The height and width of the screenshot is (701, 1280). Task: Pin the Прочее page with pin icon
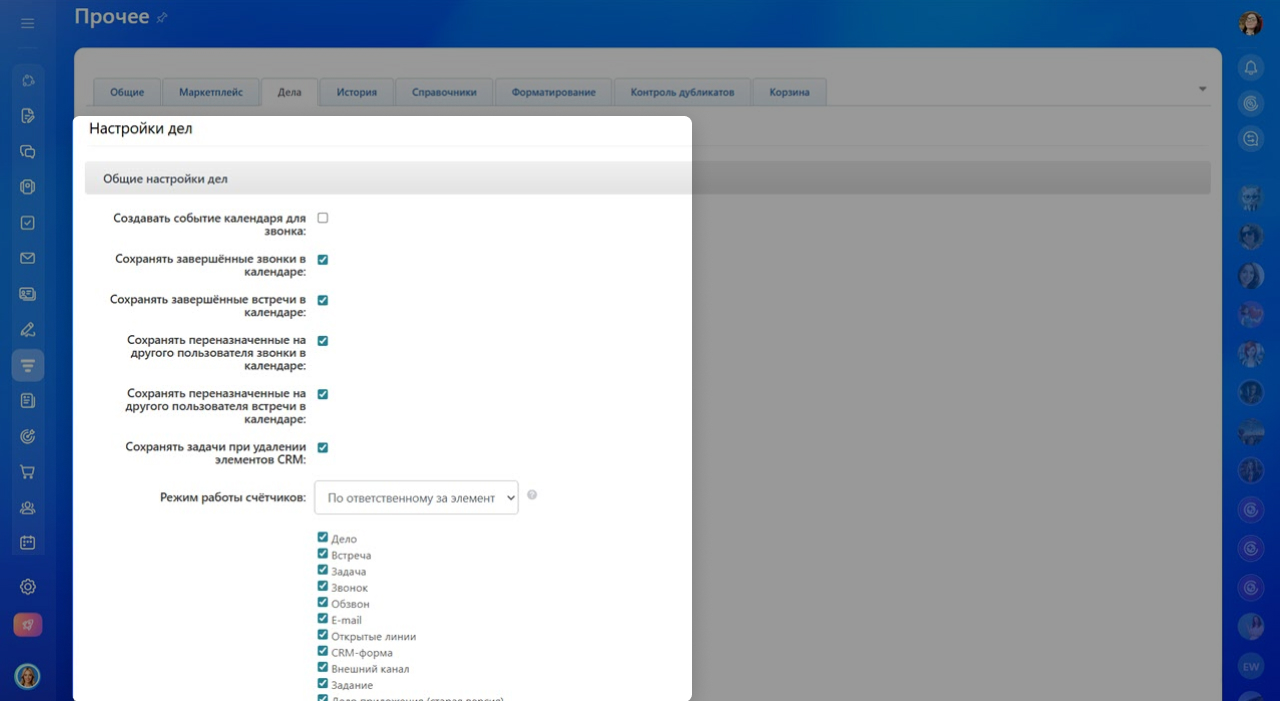[x=163, y=18]
